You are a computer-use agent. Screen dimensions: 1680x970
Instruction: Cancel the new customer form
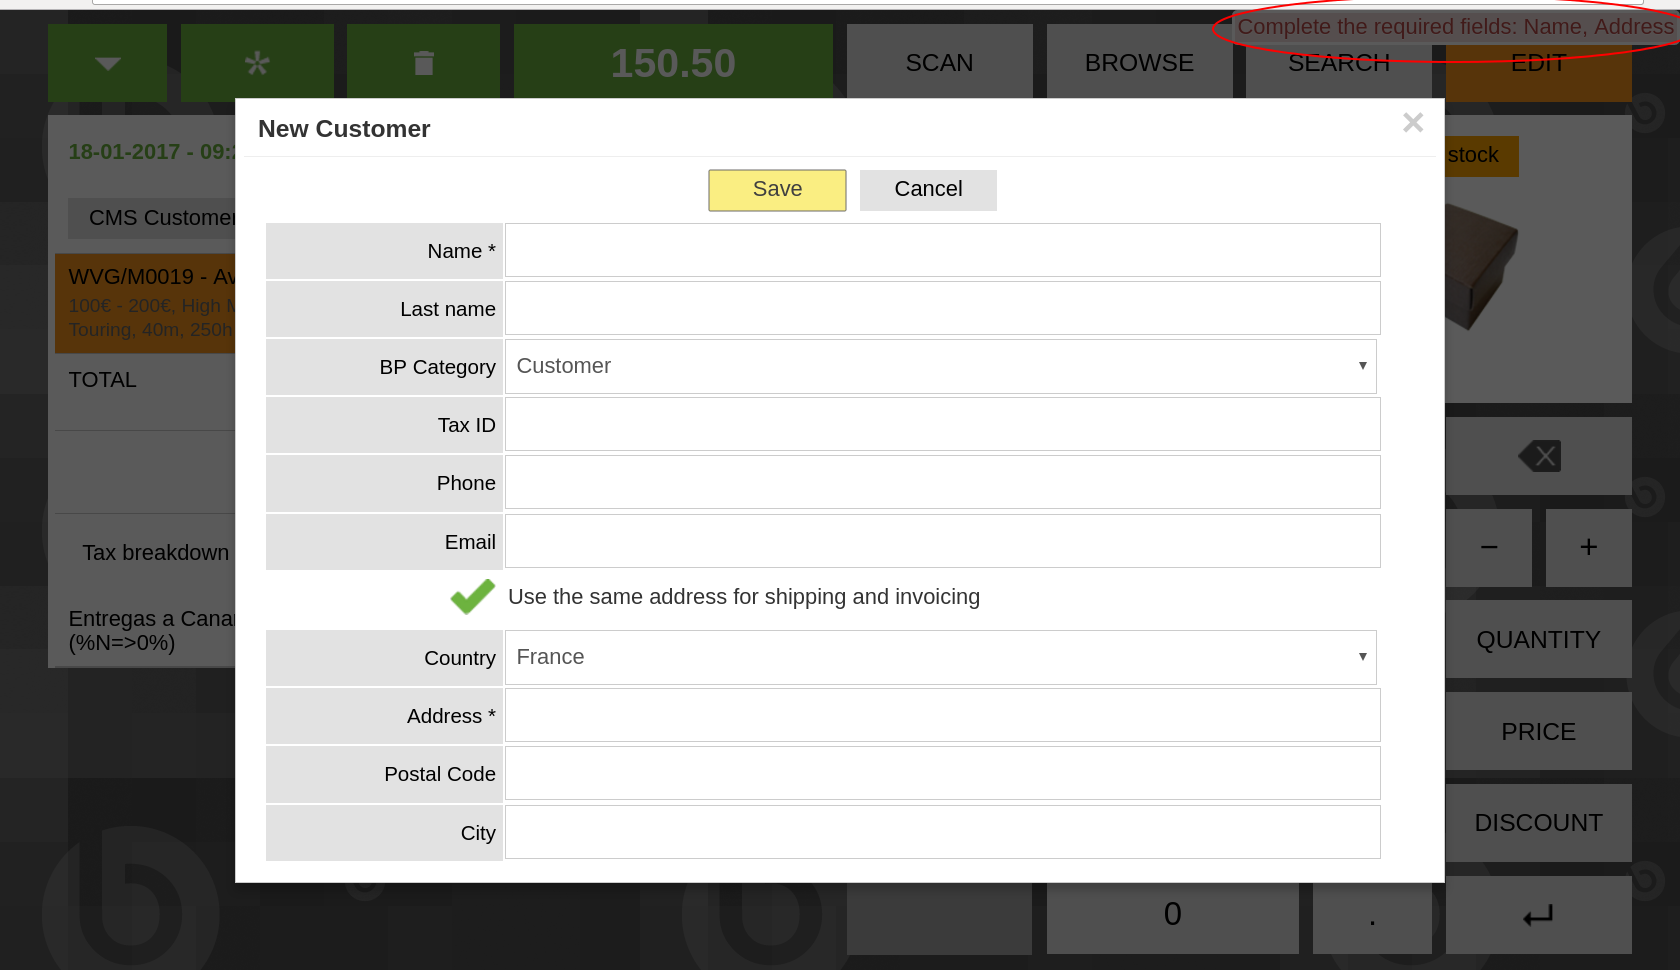928,190
